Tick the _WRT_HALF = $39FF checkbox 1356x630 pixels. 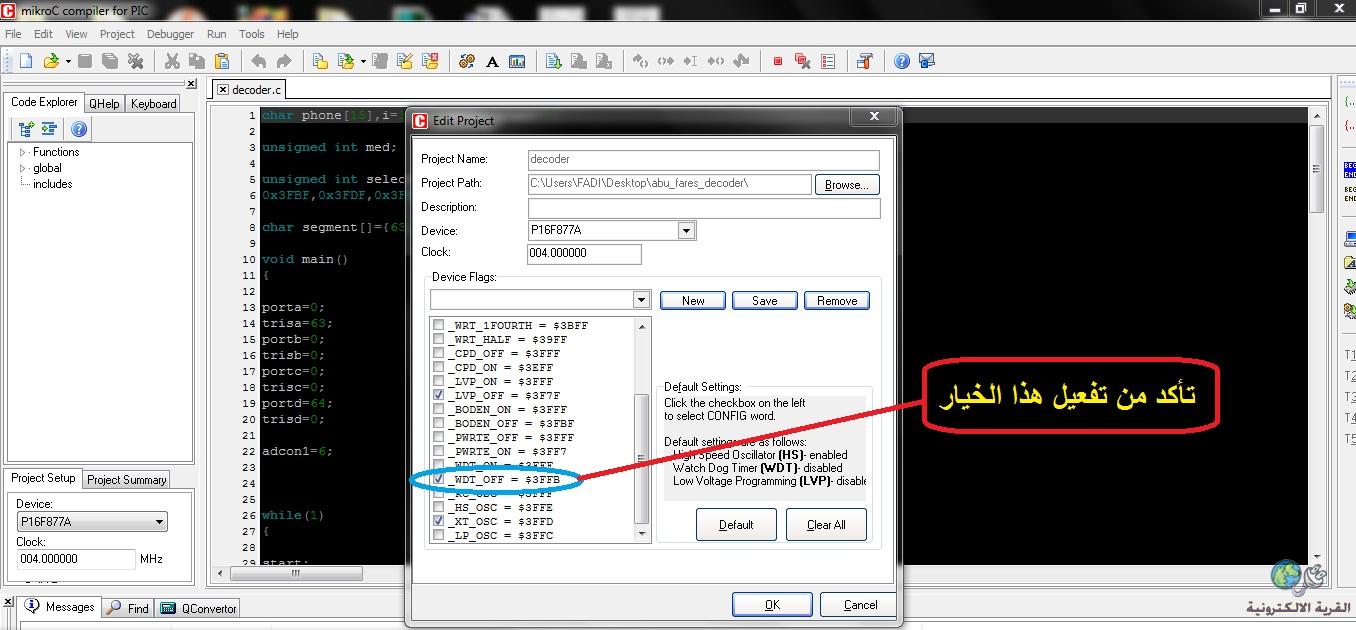click(x=439, y=340)
